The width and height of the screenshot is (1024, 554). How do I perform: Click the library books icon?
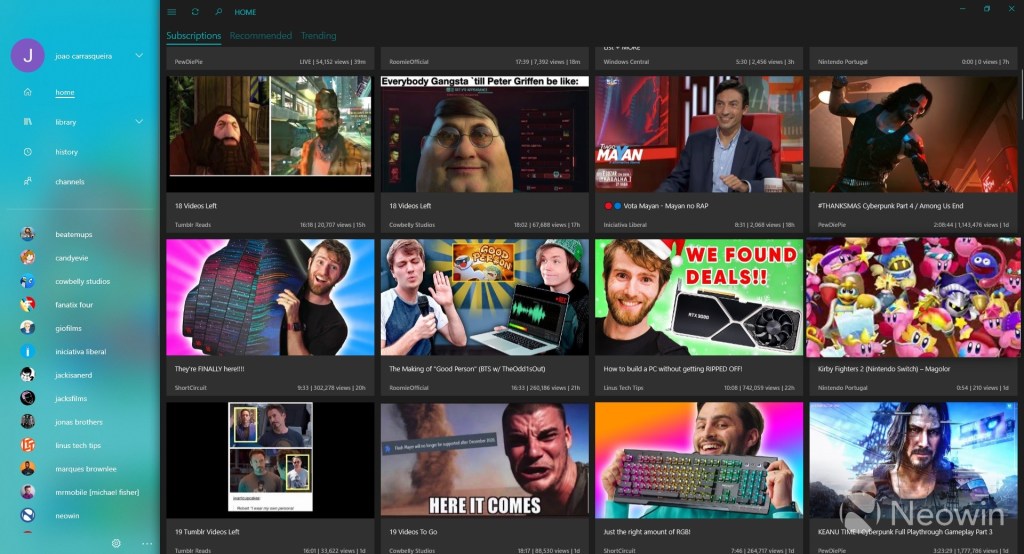[x=28, y=122]
